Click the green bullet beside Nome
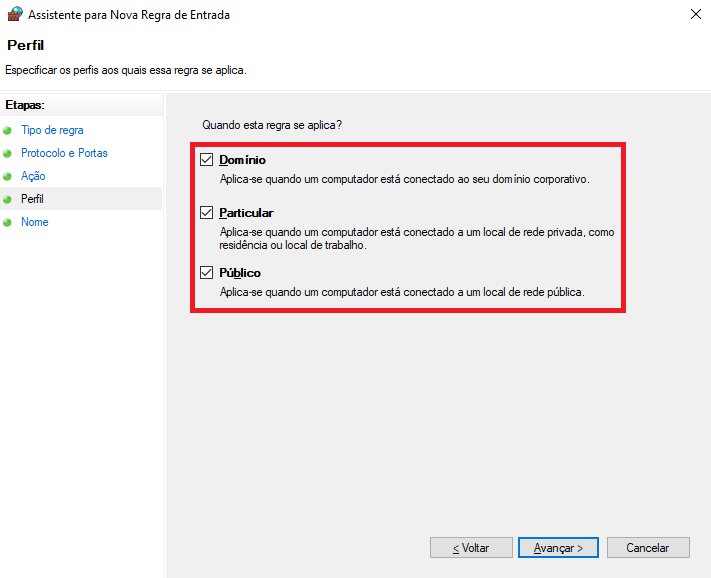Screen dimensions: 711x578 click(7, 223)
